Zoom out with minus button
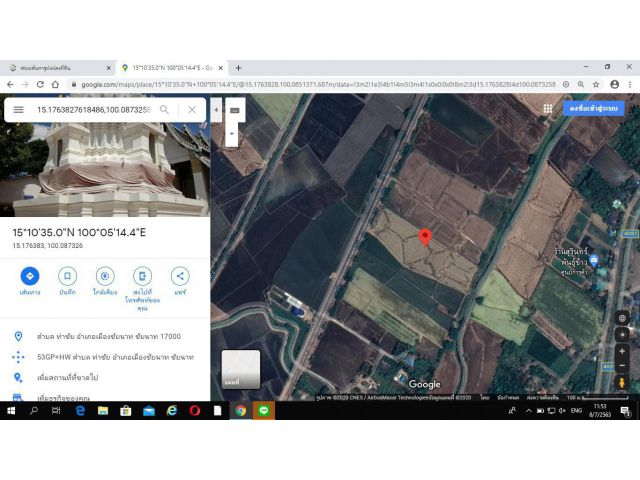Viewport: 640px width, 480px height. coord(622,365)
